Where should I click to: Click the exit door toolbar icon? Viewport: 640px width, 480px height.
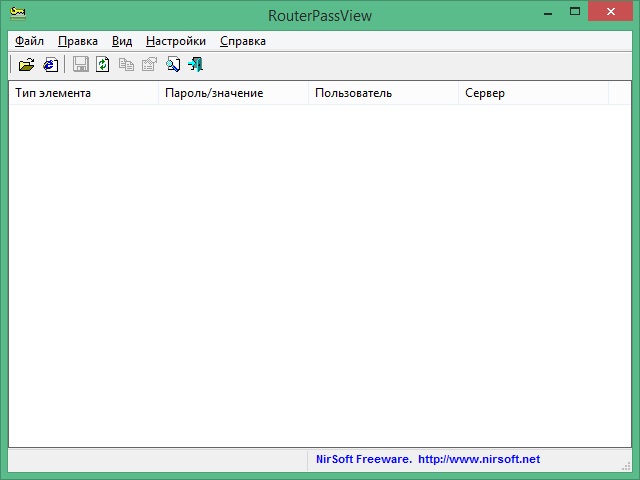coord(196,64)
